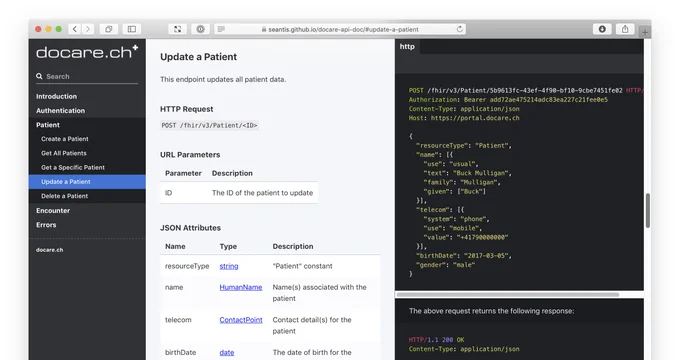Click 'The above request returns the following response' text
This screenshot has height=360, width=680.
pos(491,311)
